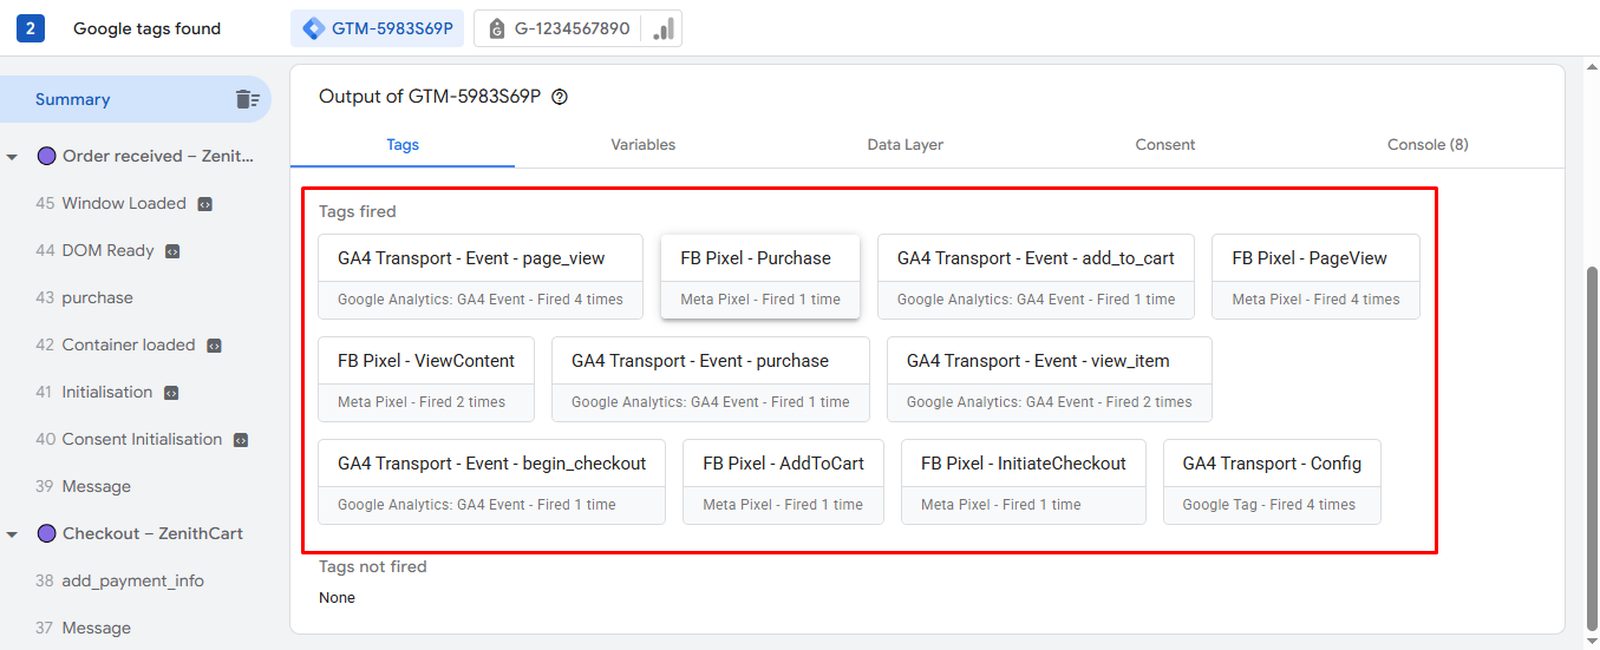The width and height of the screenshot is (1600, 650).
Task: Open the FB Pixel - PageView tag card
Action: 1315,277
